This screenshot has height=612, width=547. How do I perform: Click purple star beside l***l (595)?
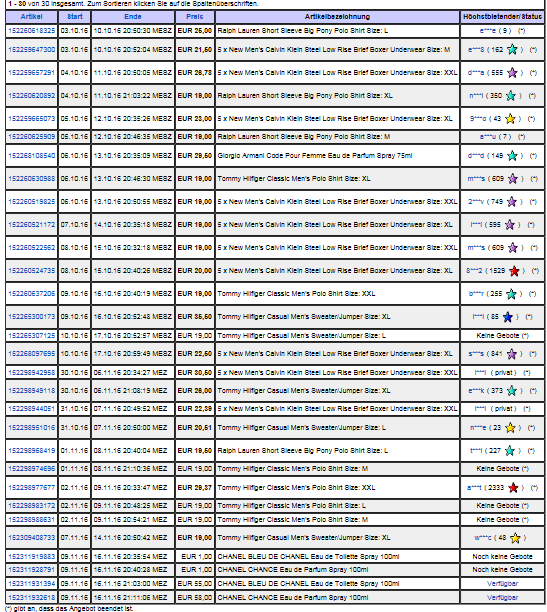click(510, 224)
